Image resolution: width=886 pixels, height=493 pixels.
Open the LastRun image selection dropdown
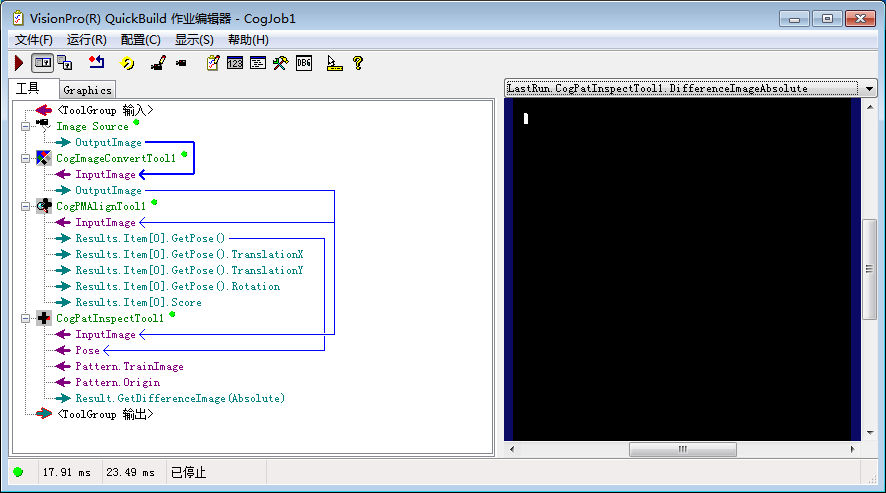click(x=869, y=89)
